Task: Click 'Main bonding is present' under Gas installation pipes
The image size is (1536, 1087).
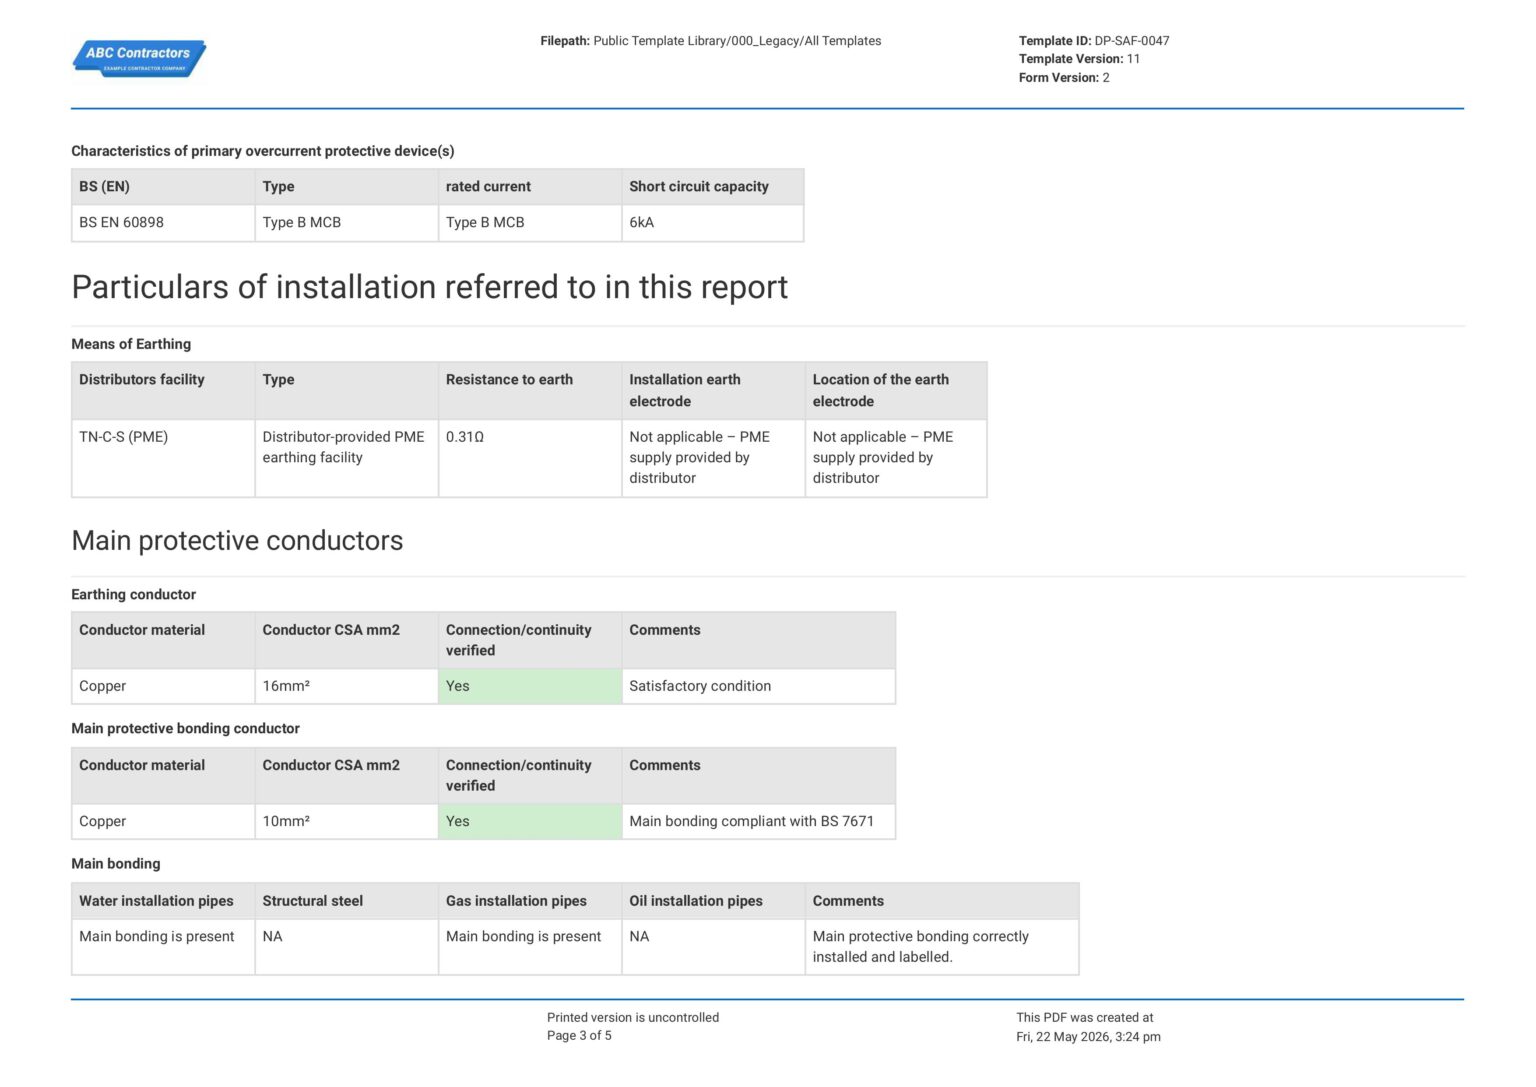Action: click(x=529, y=947)
